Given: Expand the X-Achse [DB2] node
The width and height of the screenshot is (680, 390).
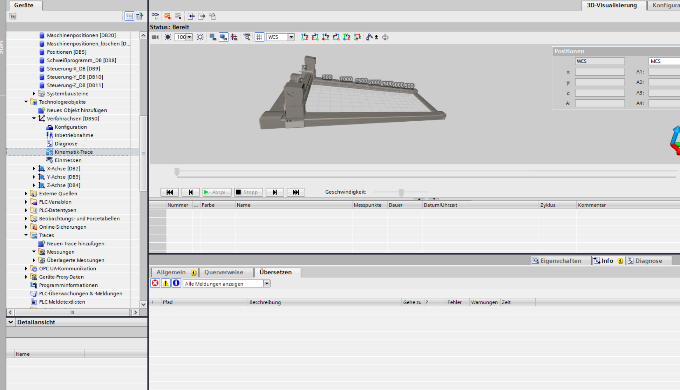Looking at the screenshot, I should pyautogui.click(x=34, y=168).
